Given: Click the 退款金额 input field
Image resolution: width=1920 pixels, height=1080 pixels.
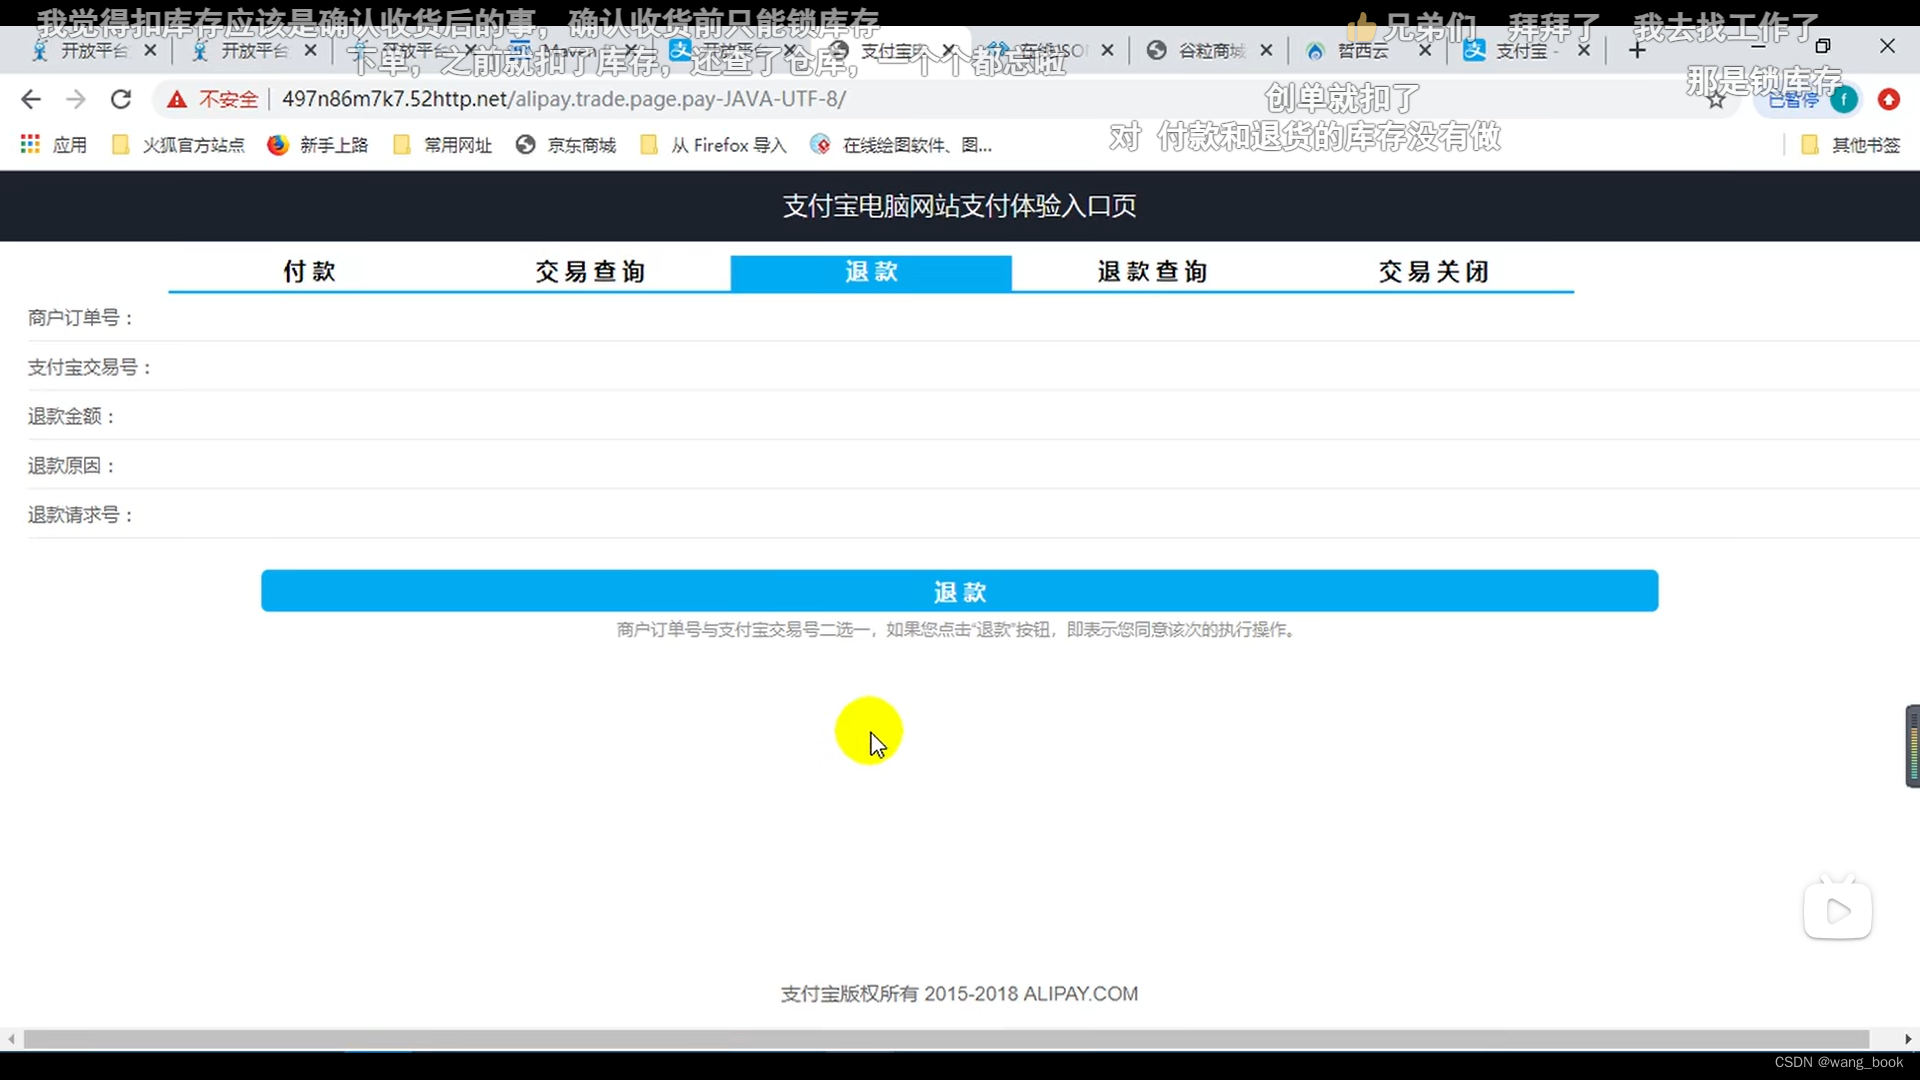Looking at the screenshot, I should tap(1020, 416).
